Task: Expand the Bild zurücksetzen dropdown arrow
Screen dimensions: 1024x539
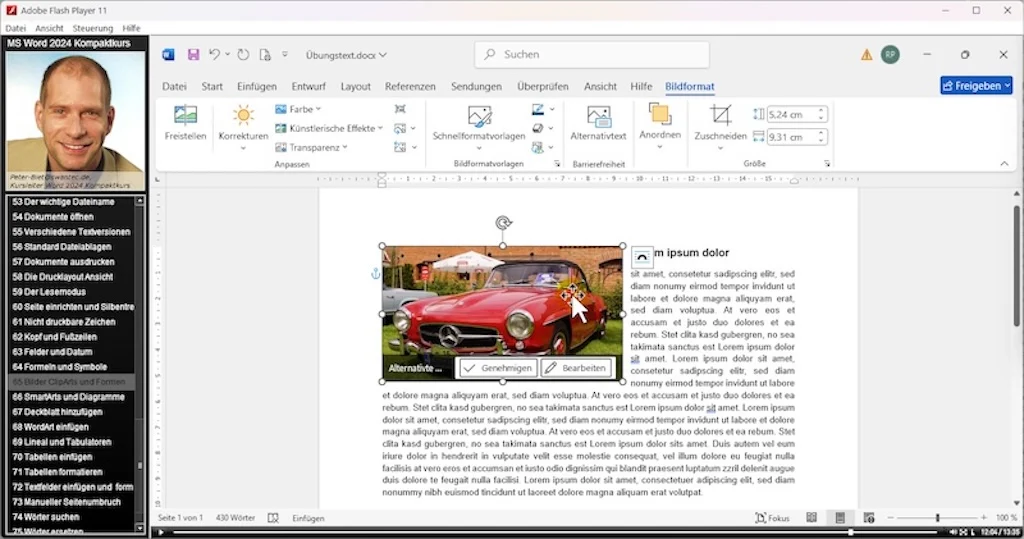Action: click(x=414, y=148)
